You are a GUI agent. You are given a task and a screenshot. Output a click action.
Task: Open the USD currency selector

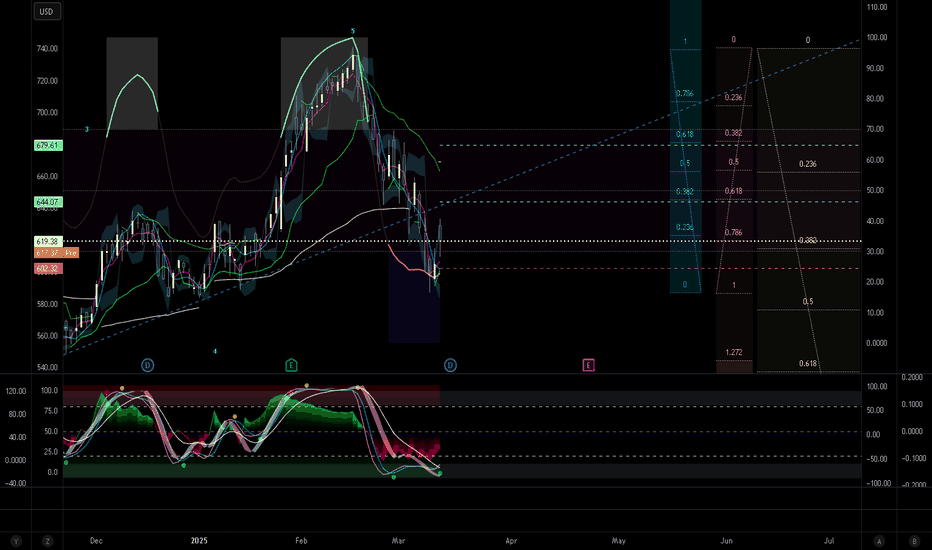[46, 11]
